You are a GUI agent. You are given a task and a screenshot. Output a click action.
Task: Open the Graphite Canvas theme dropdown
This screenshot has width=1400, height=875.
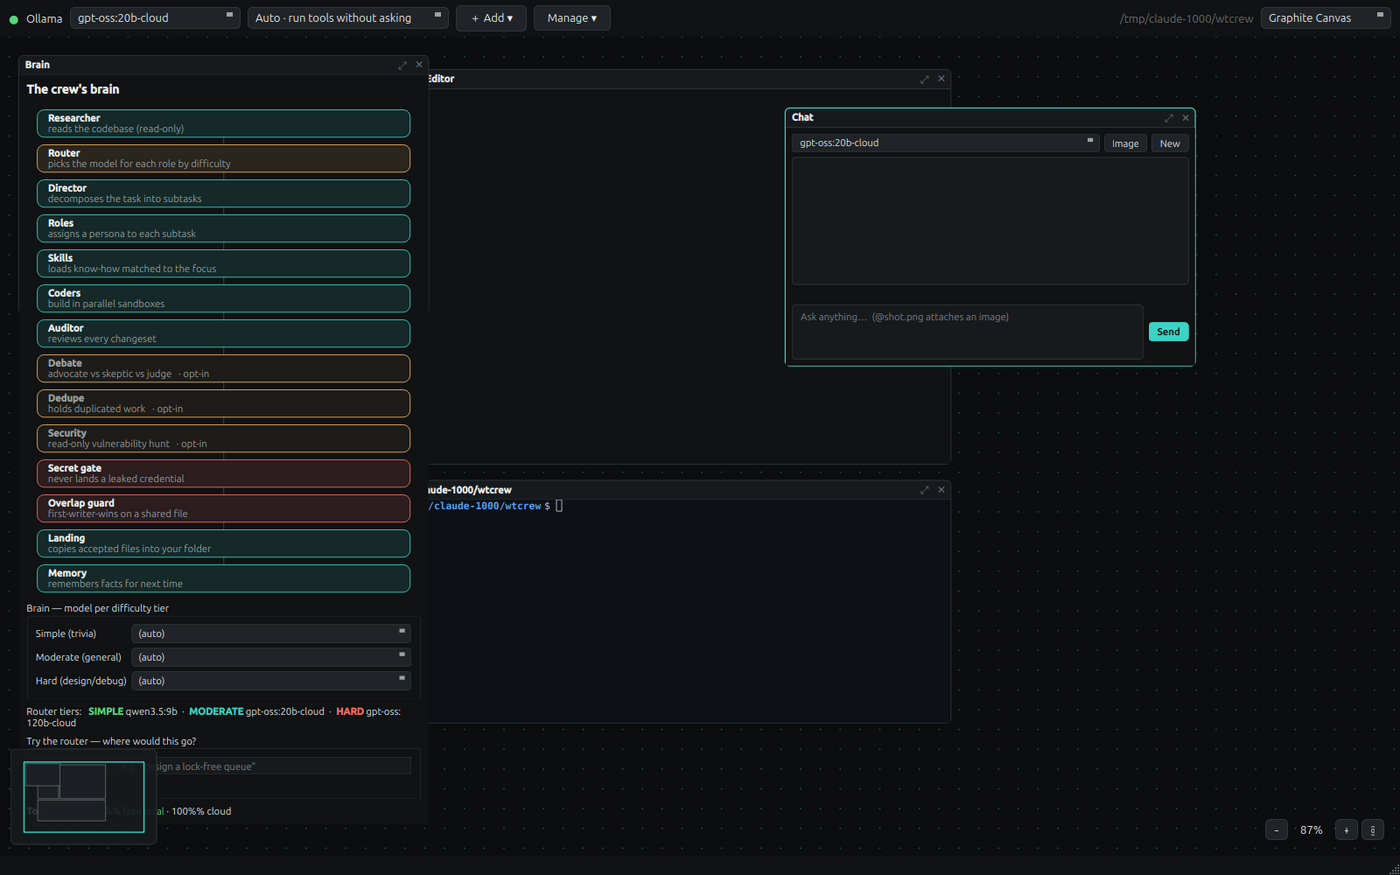pyautogui.click(x=1325, y=18)
